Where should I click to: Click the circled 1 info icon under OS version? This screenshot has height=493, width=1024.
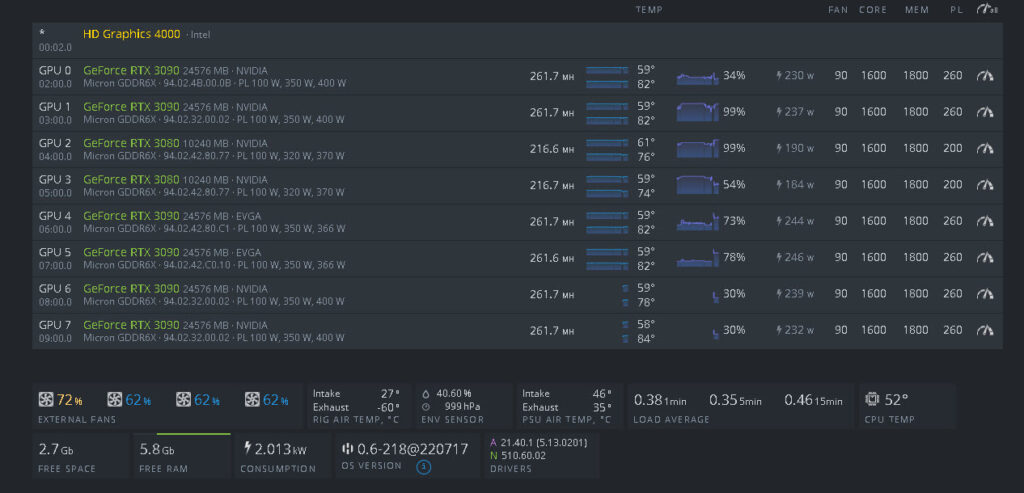pyautogui.click(x=423, y=468)
